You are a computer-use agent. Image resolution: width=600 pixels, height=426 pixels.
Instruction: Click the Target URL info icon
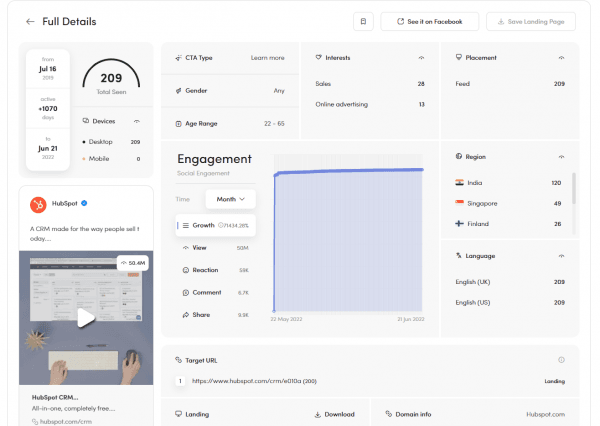click(561, 360)
